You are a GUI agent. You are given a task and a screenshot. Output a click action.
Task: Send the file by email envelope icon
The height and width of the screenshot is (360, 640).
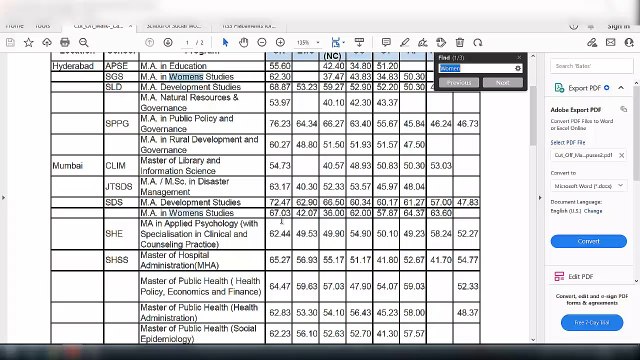click(x=611, y=42)
